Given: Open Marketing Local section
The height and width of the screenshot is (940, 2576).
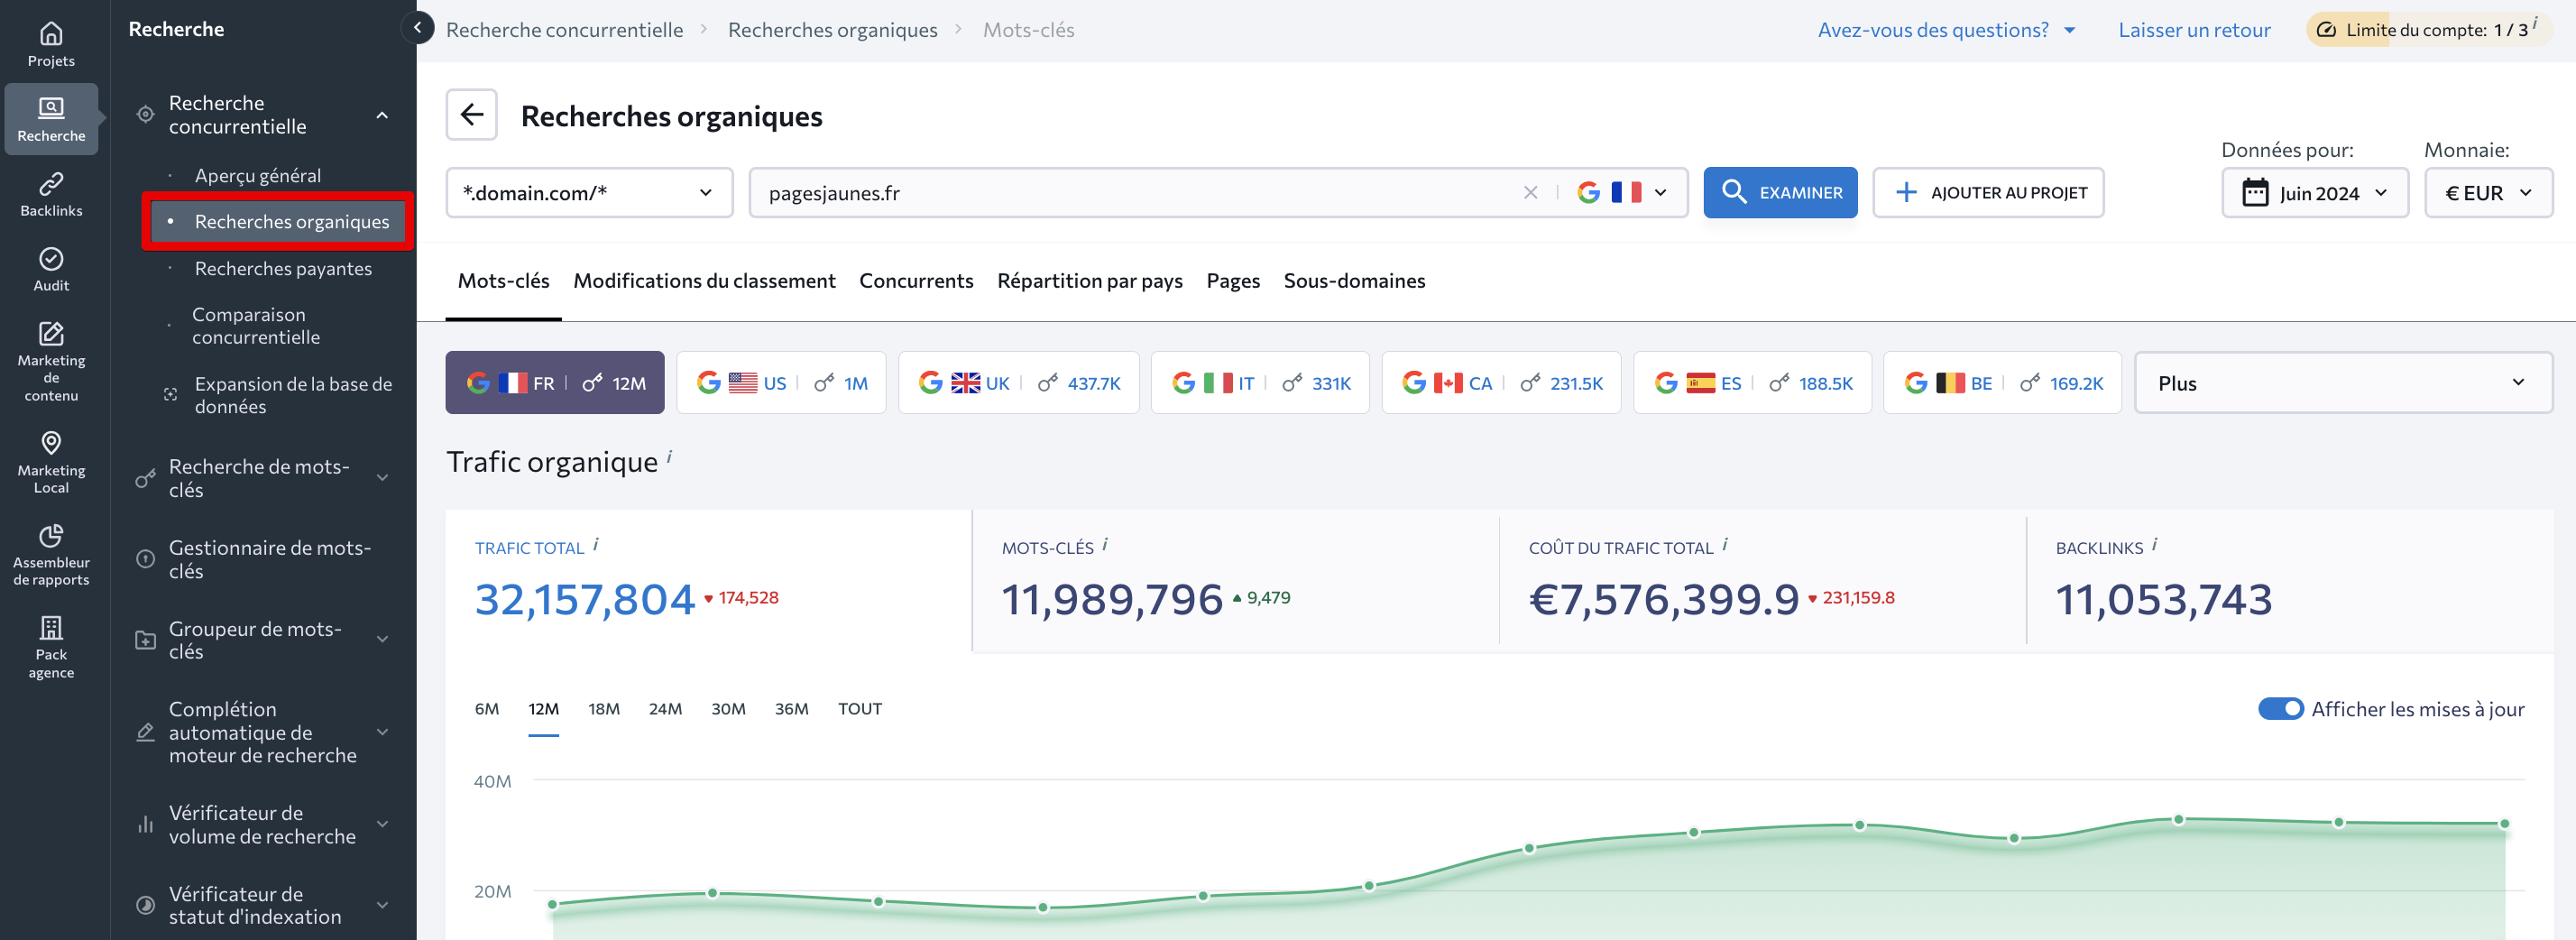Looking at the screenshot, I should click(x=51, y=462).
